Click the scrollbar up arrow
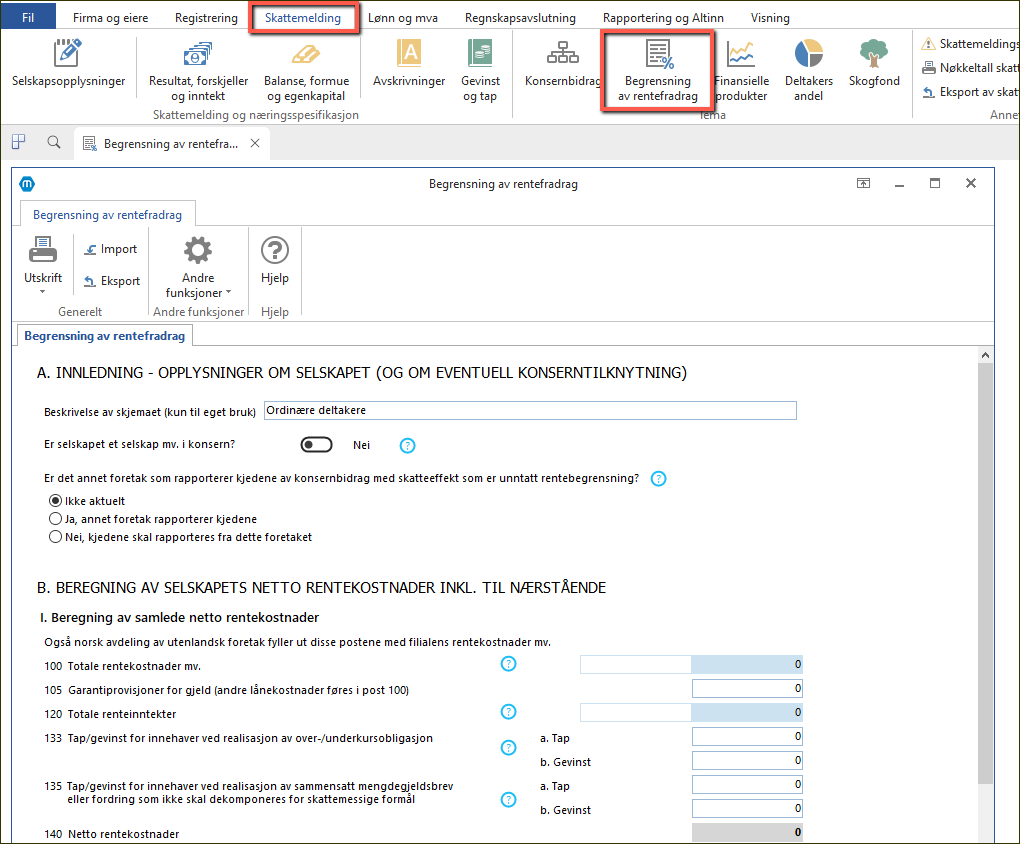The image size is (1020, 844). coord(985,355)
